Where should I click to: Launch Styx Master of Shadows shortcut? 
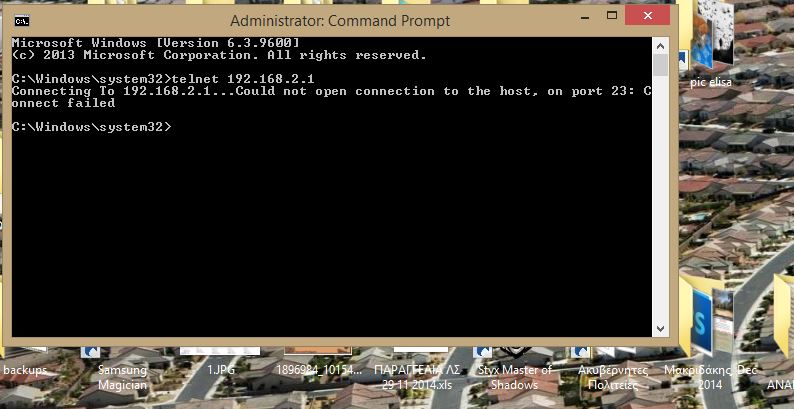(x=514, y=378)
